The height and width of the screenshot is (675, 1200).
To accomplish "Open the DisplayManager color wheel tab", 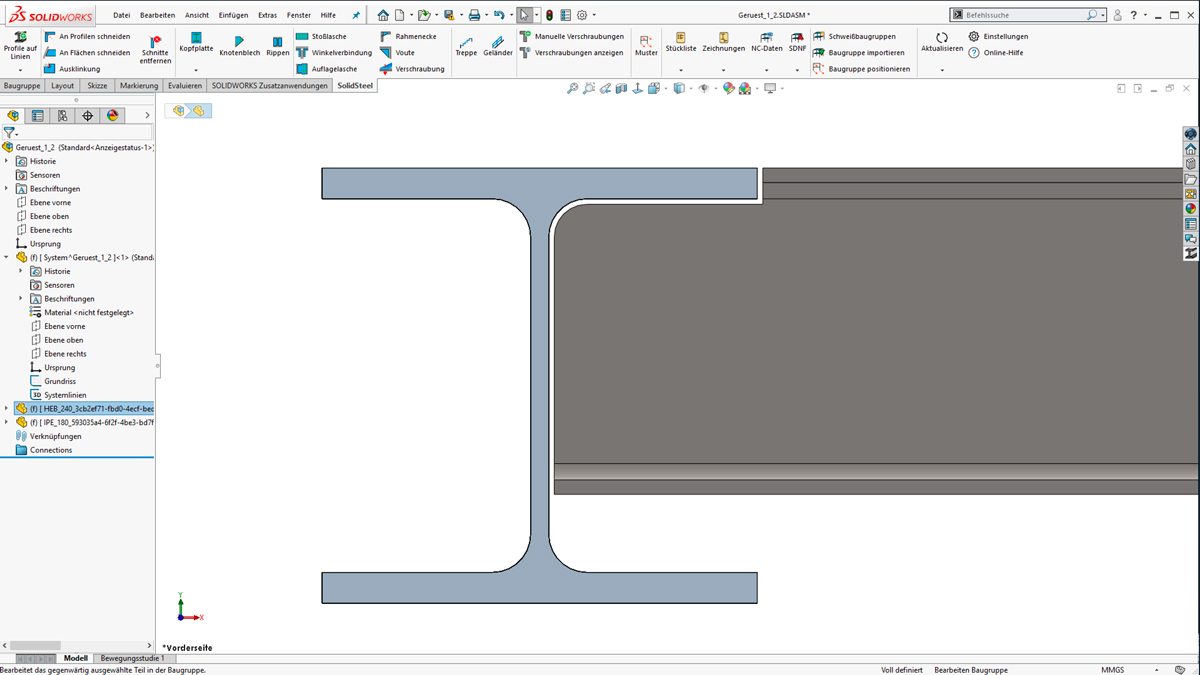I will click(x=113, y=116).
